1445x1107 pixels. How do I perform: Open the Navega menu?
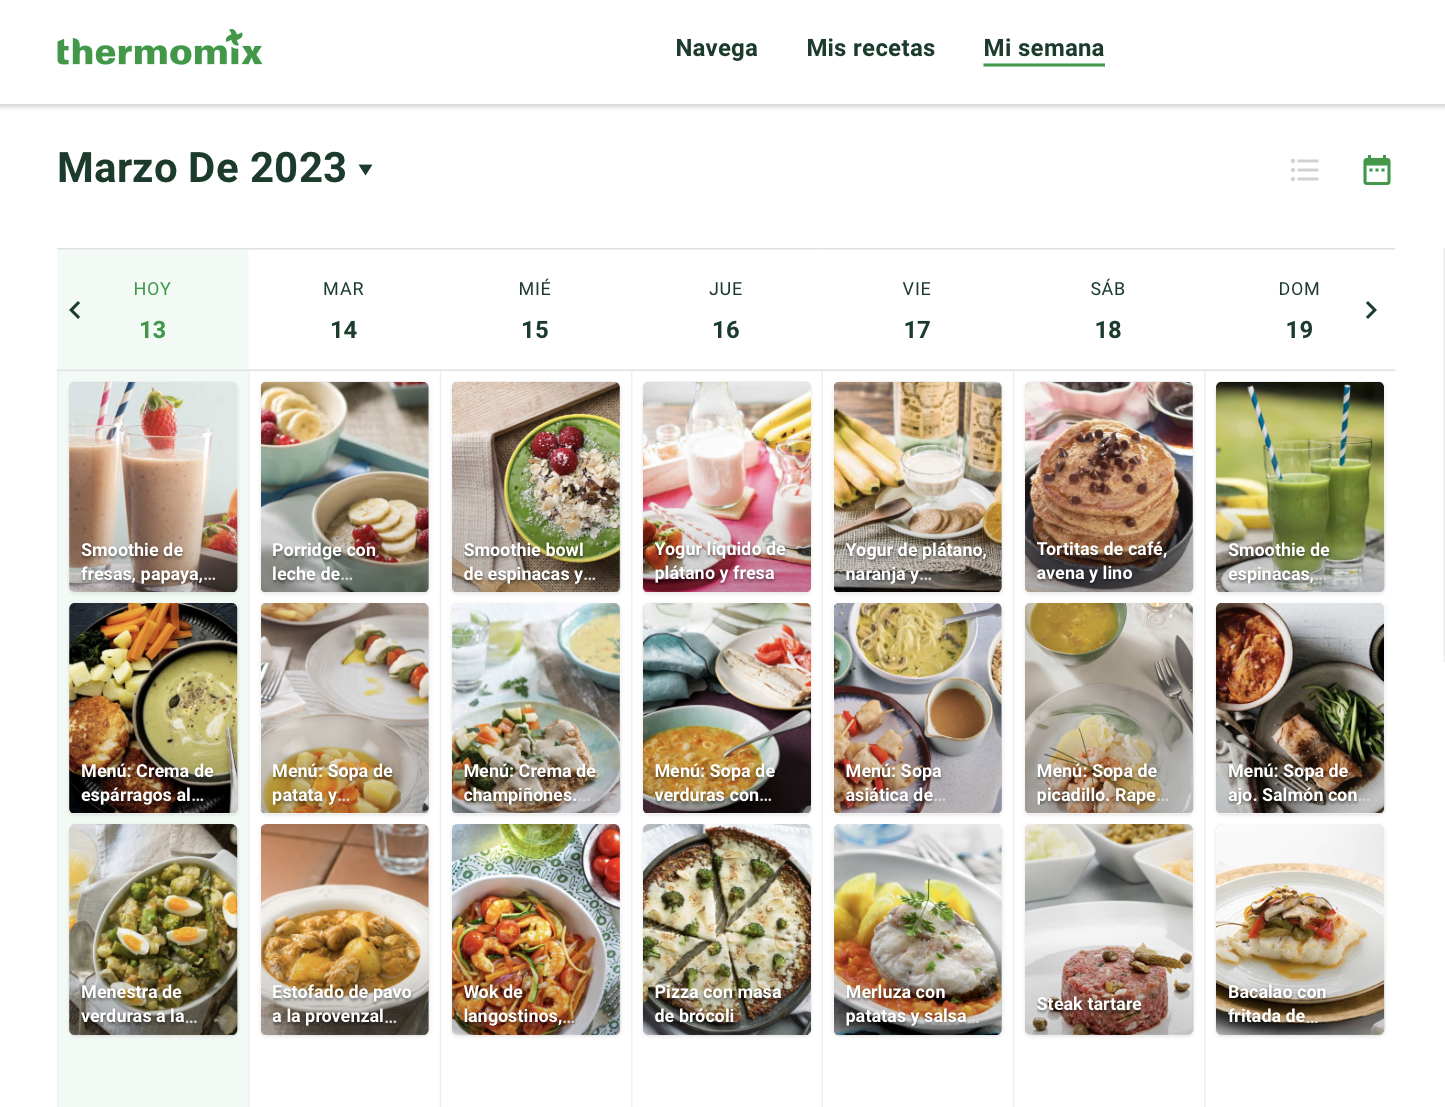[x=717, y=48]
